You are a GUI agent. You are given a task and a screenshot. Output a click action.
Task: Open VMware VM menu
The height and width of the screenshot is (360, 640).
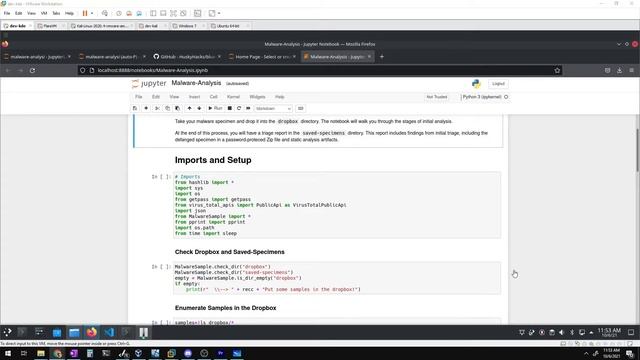(44, 13)
